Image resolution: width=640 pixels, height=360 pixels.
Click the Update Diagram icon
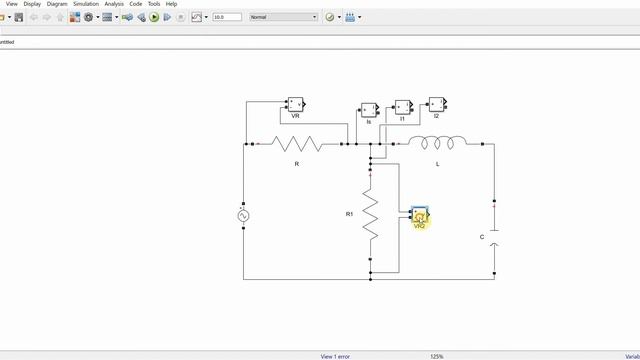pos(127,17)
